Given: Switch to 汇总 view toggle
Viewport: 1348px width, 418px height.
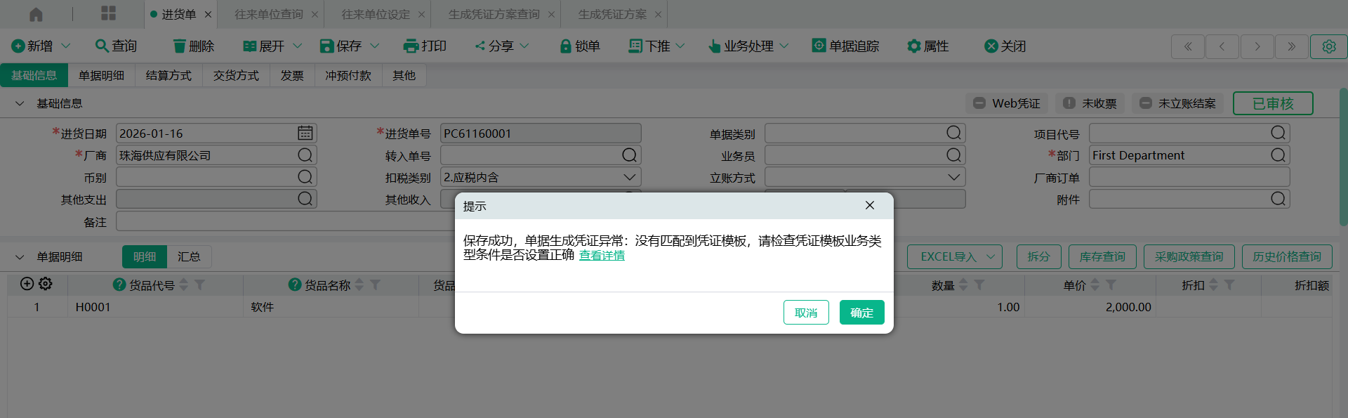Looking at the screenshot, I should [x=189, y=257].
